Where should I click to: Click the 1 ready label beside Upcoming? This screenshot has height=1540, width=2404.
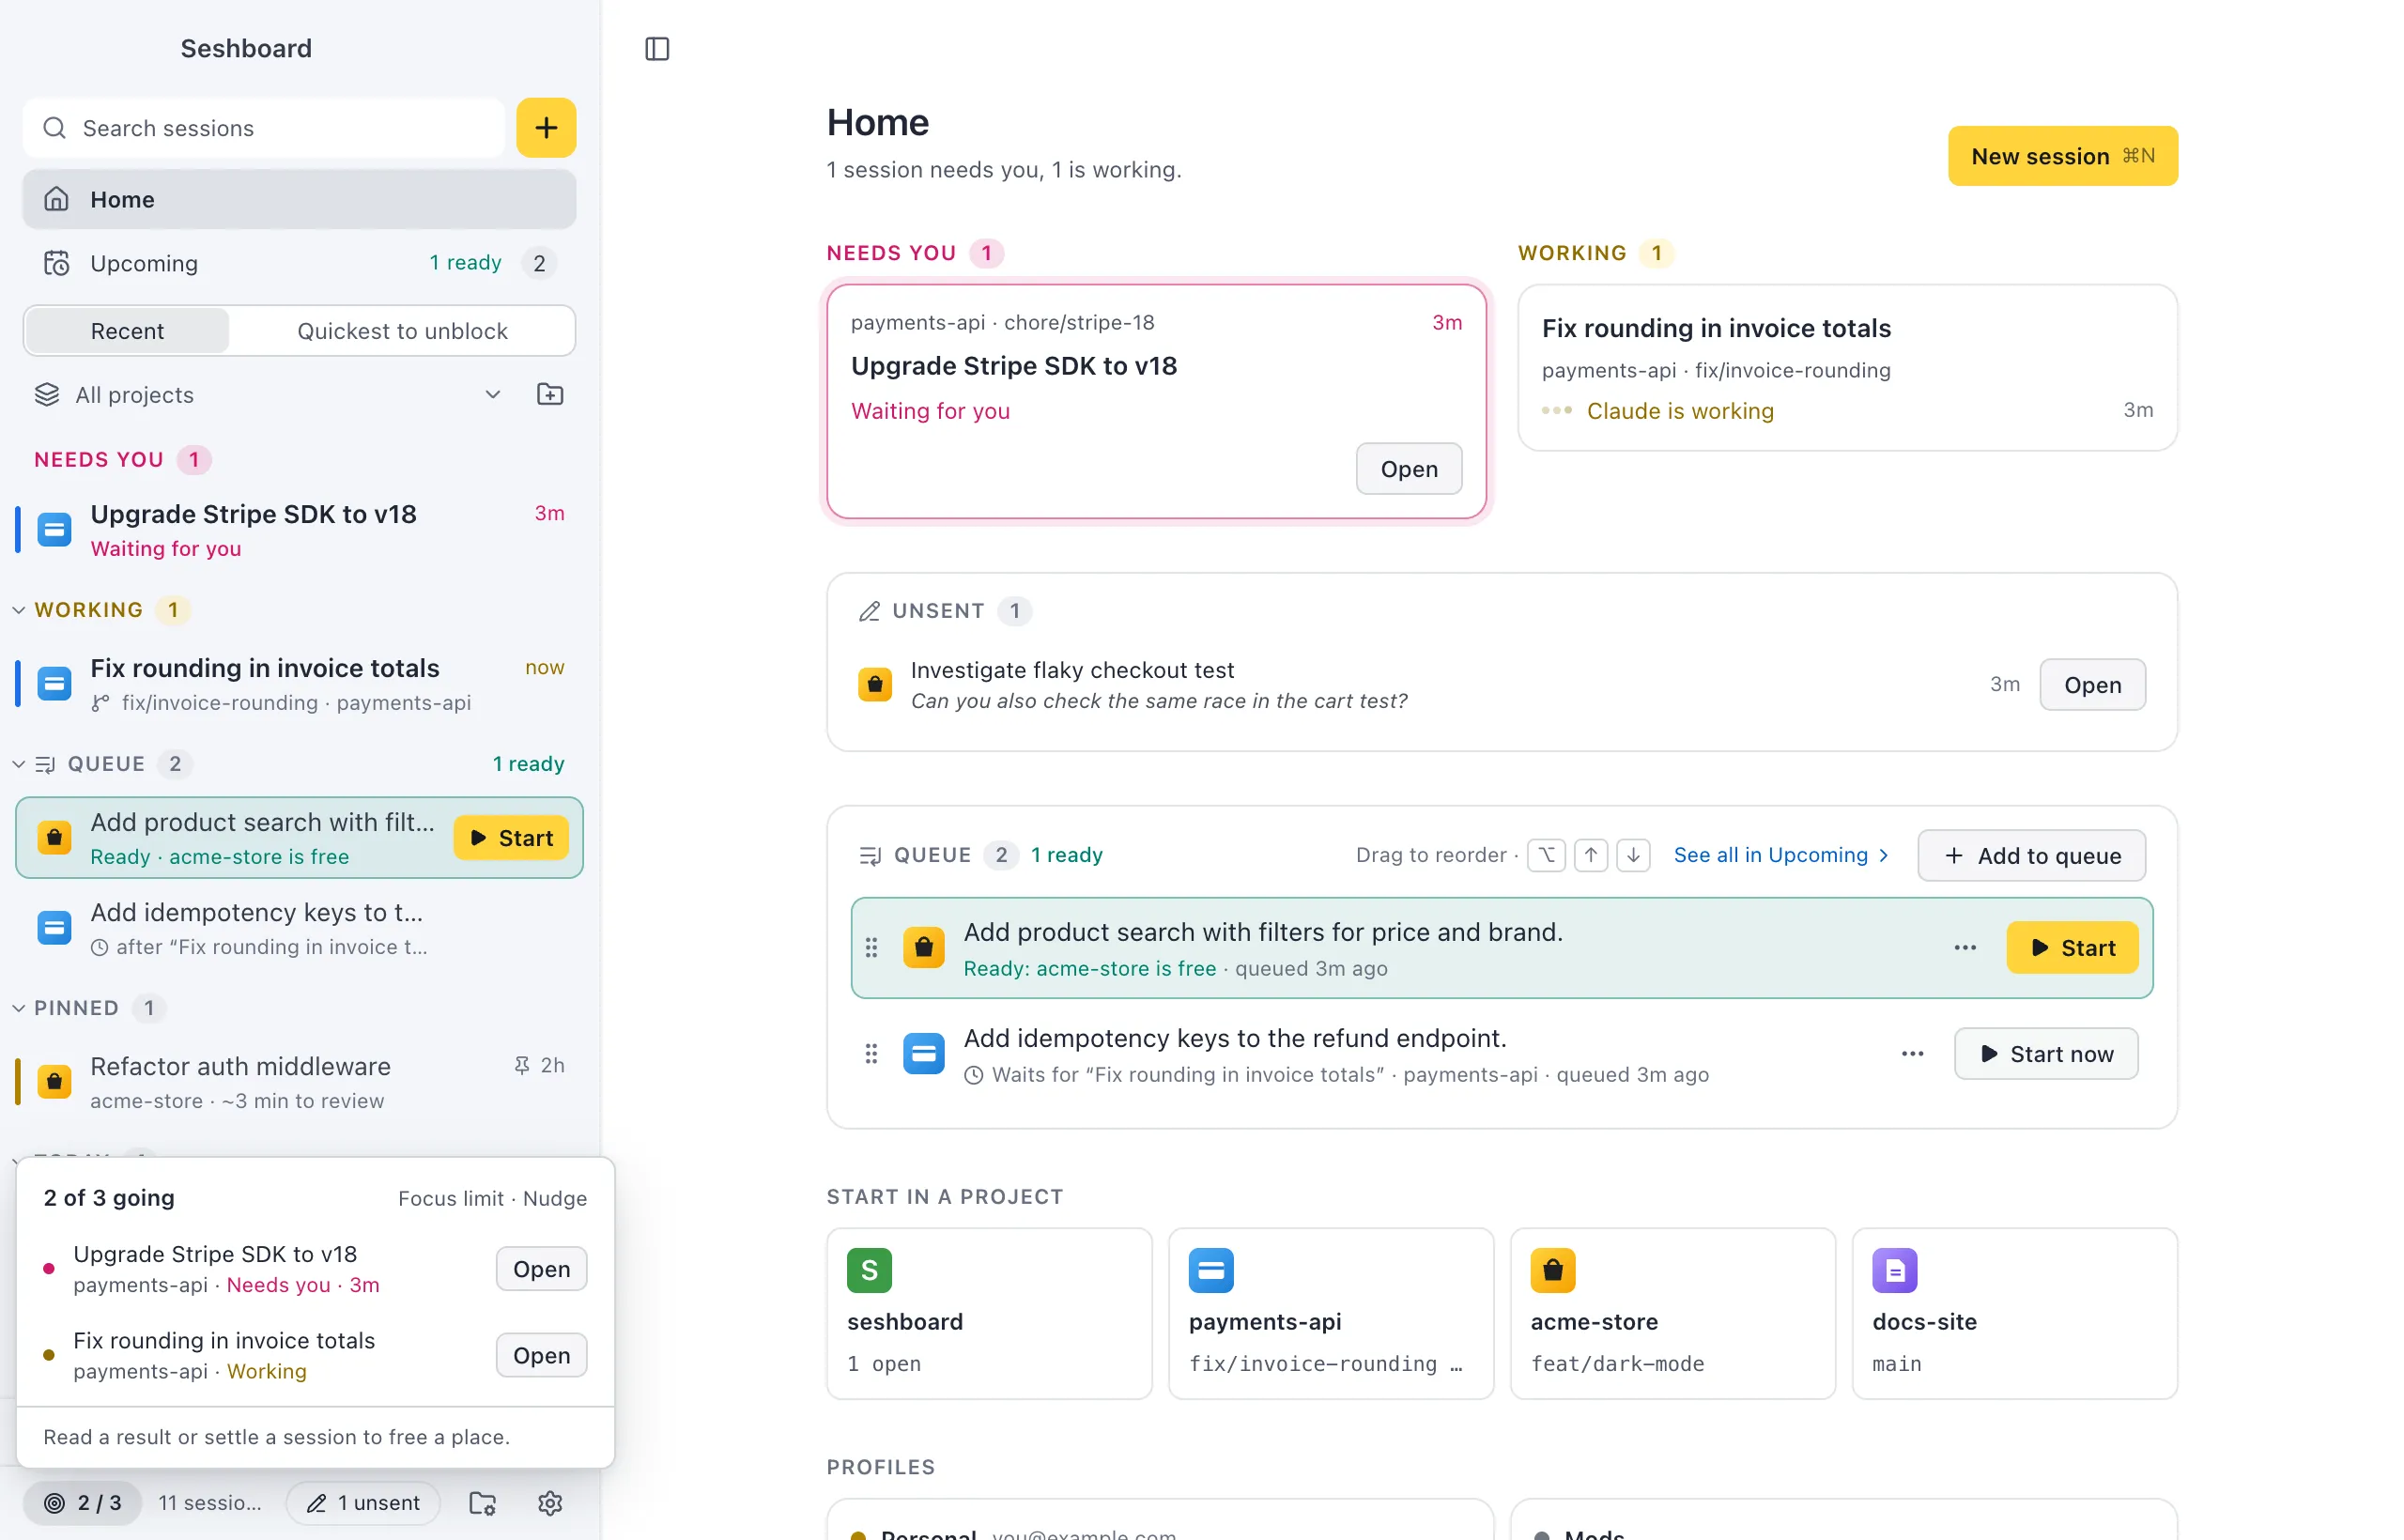point(465,262)
